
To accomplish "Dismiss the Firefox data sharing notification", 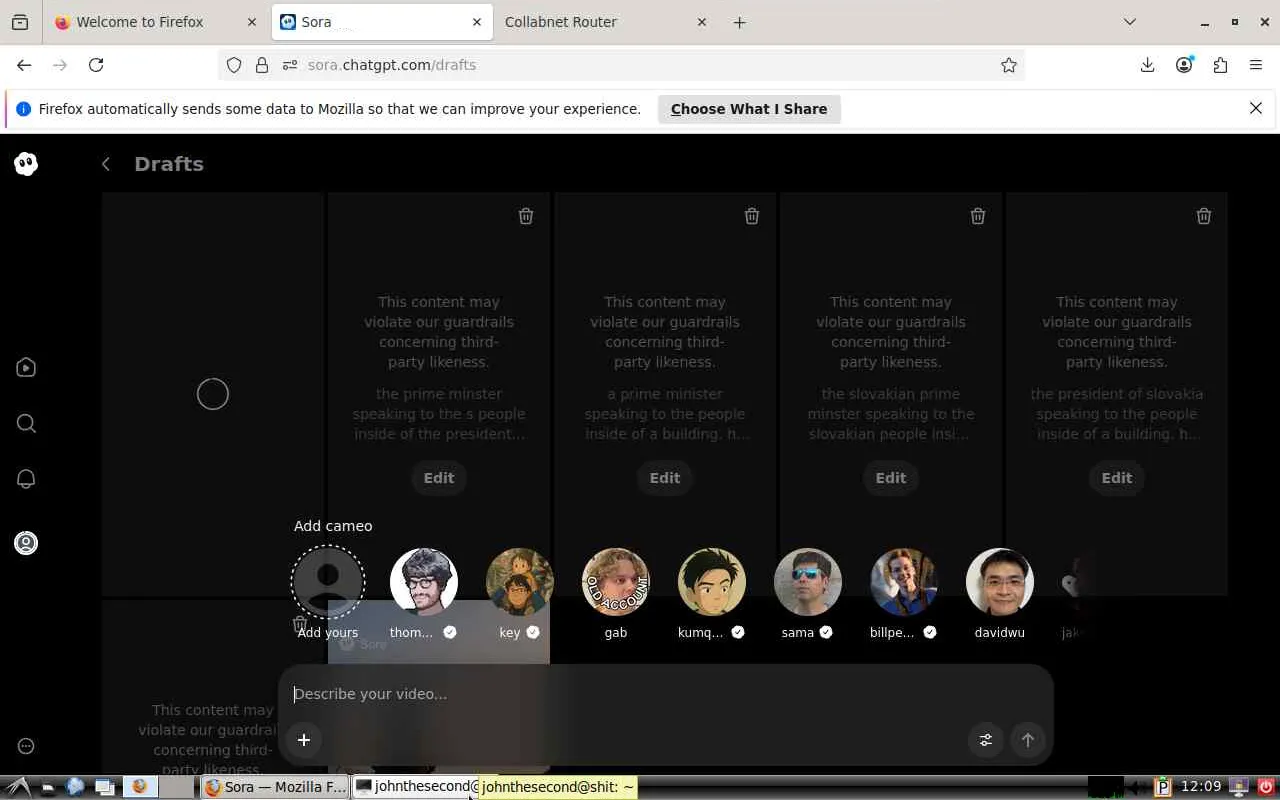I will coord(1256,108).
